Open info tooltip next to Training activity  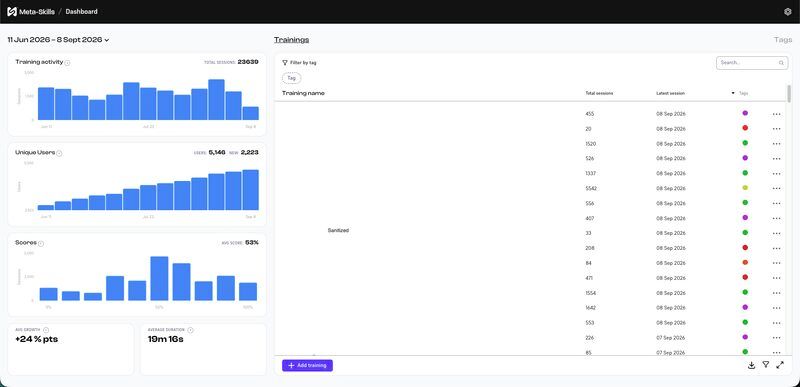67,63
